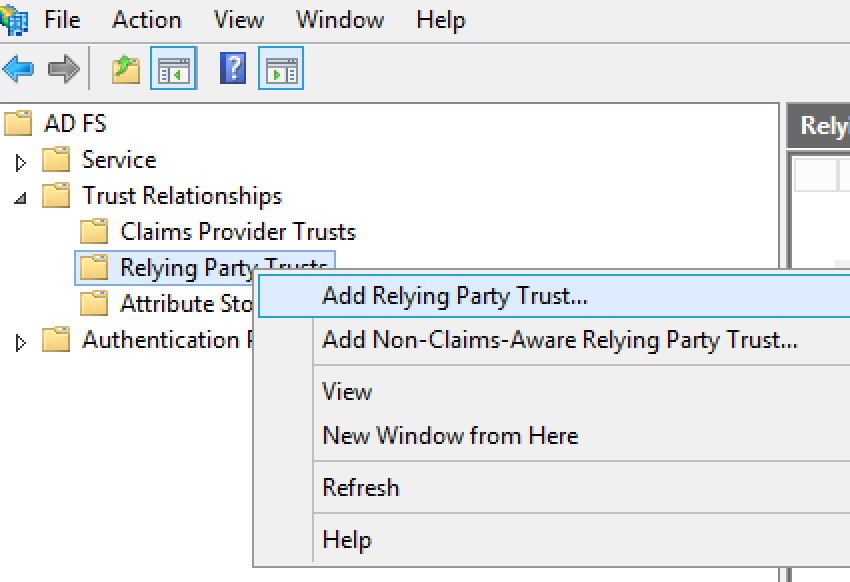
Task: Click the Claims Provider Trusts folder icon
Action: [94, 232]
